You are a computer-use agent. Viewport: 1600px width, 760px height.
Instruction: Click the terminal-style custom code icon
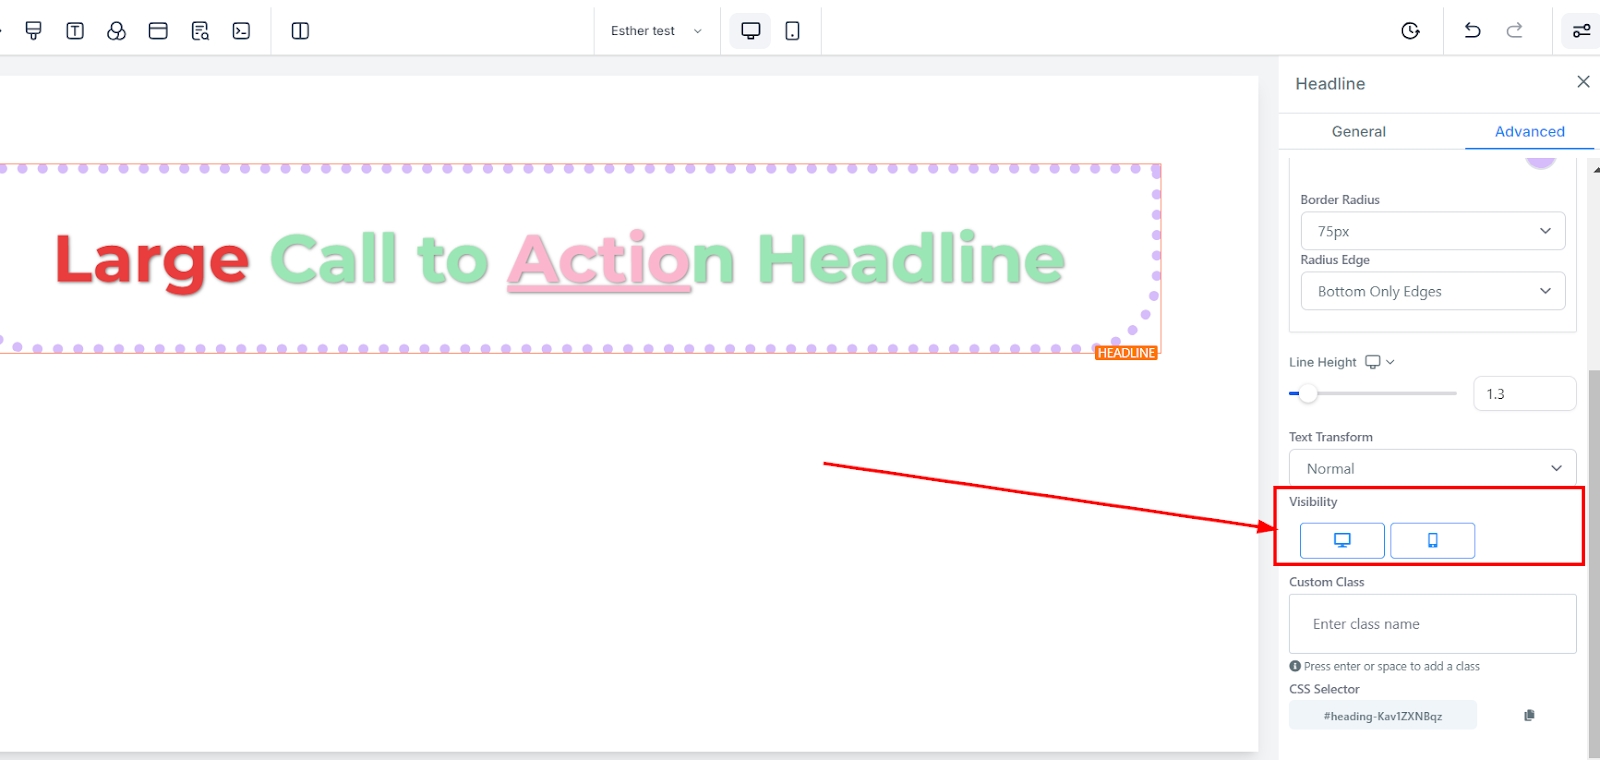pos(241,31)
